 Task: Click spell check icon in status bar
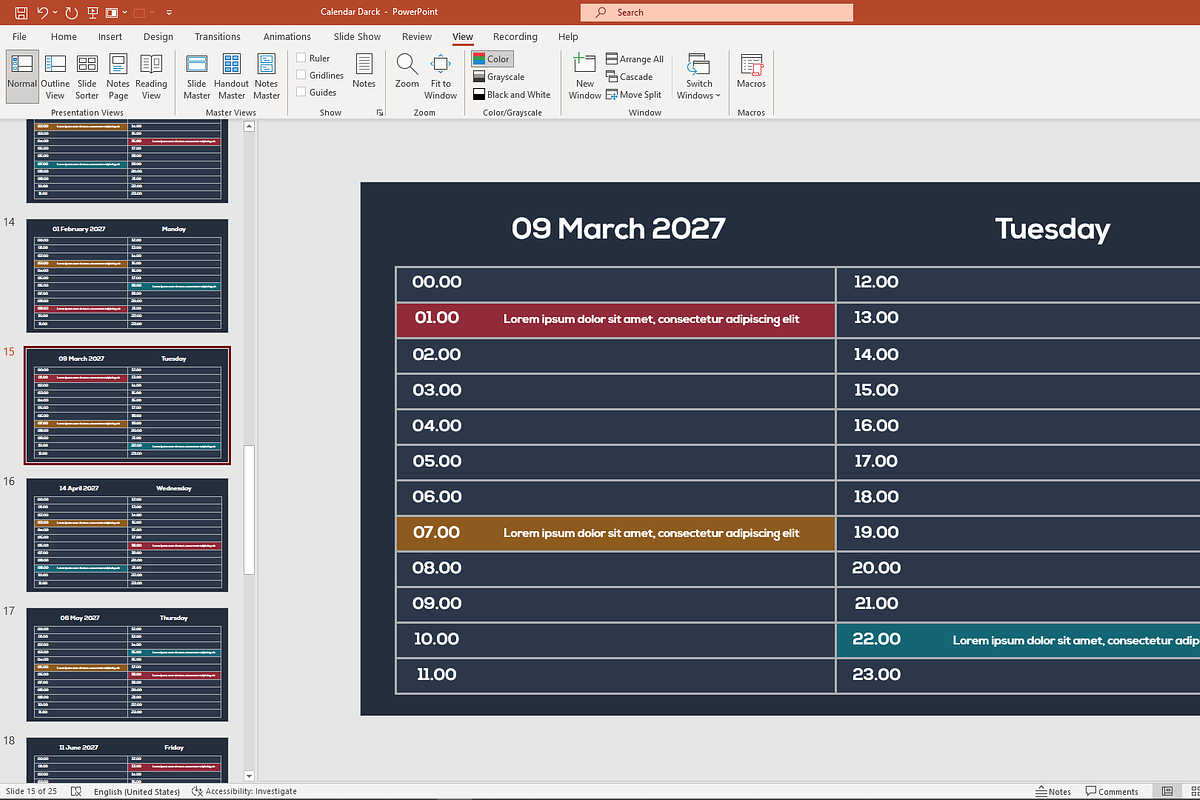click(76, 791)
